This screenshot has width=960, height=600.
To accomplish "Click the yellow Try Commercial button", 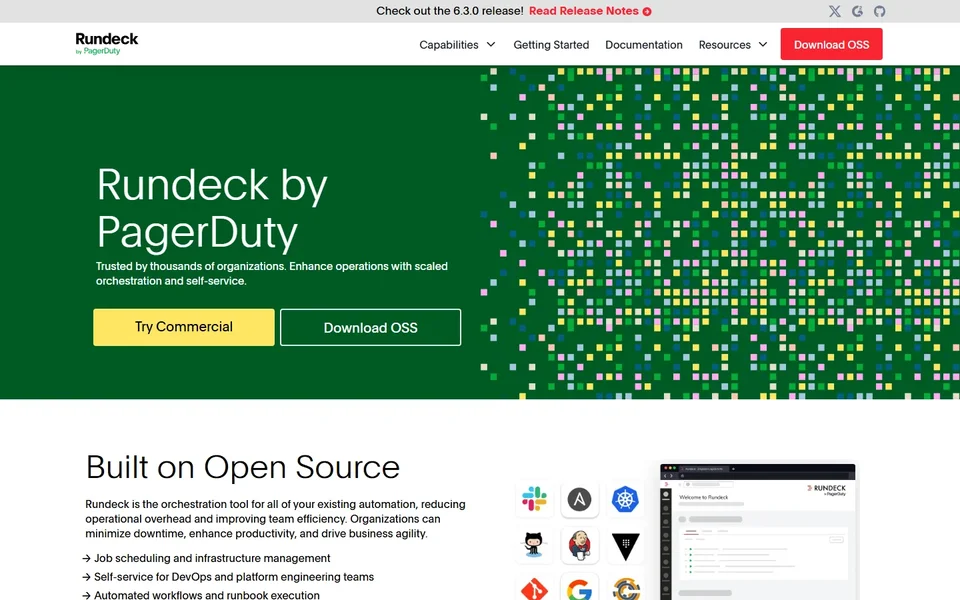I will click(x=184, y=327).
